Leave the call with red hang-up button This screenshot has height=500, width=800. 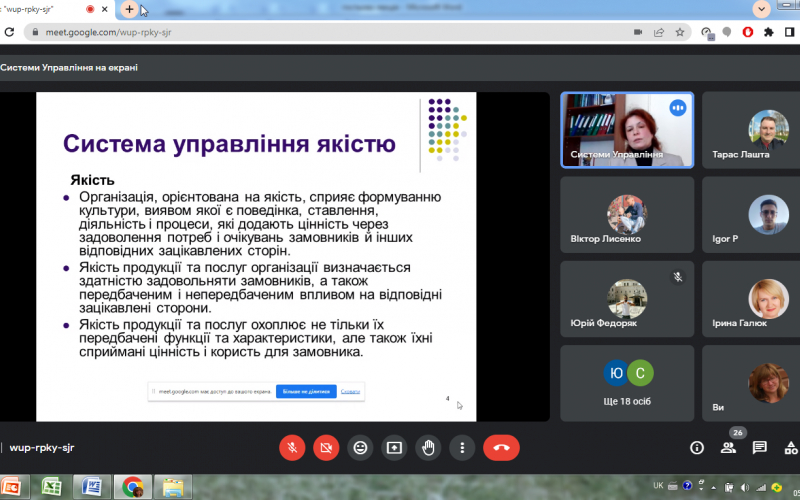pos(501,448)
